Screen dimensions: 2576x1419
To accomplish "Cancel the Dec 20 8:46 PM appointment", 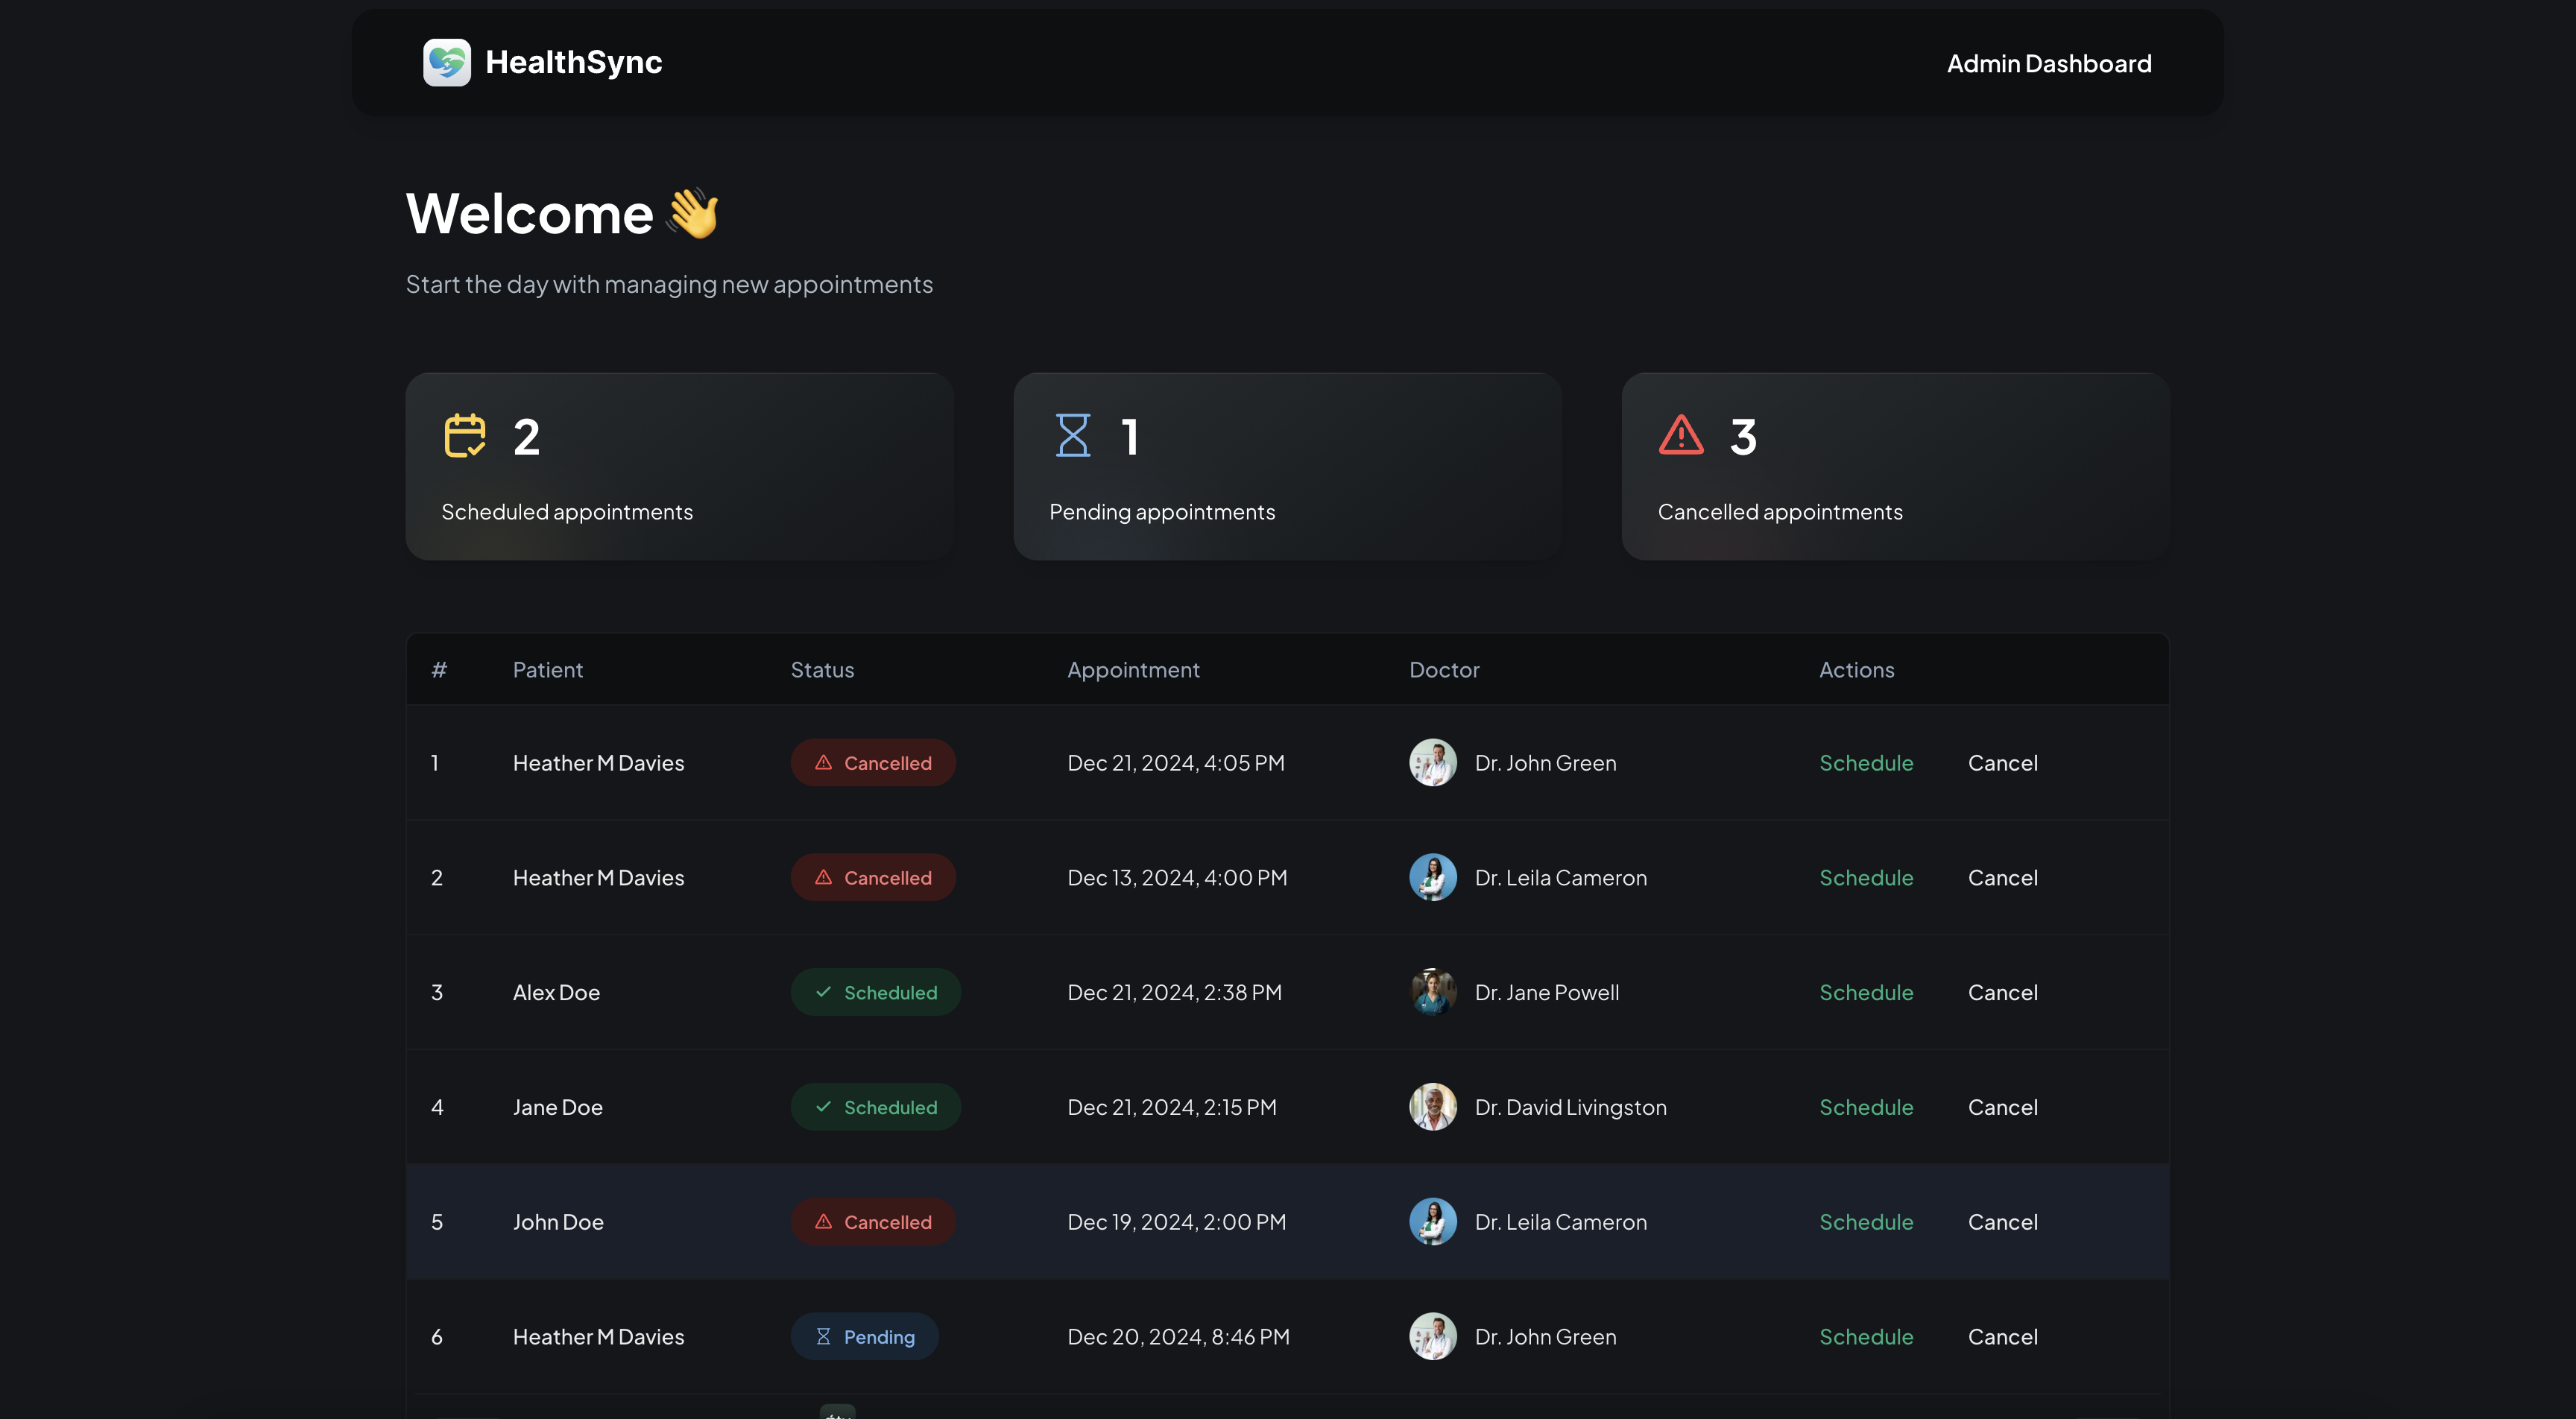I will pos(2002,1336).
